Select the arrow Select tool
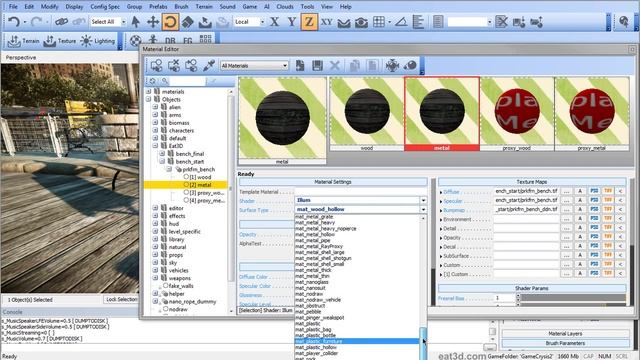Screen dimensions: 640x360 [136, 22]
